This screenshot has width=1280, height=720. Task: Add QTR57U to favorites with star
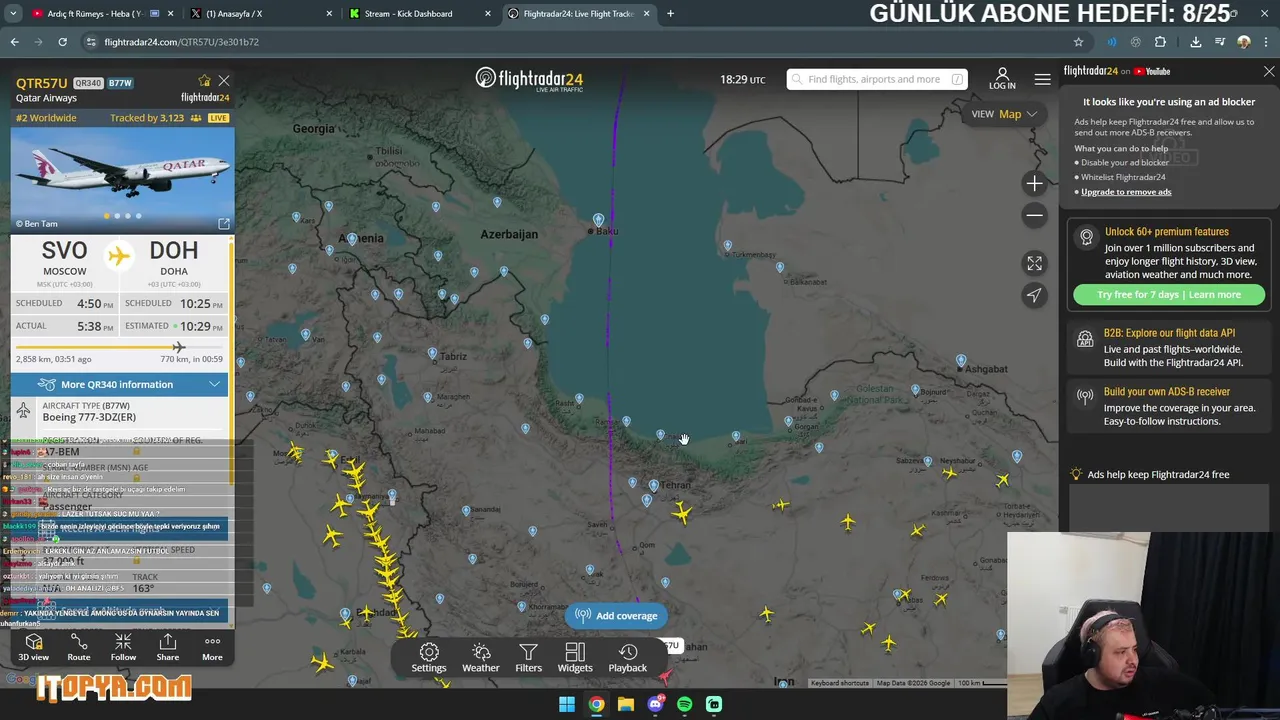click(x=205, y=81)
